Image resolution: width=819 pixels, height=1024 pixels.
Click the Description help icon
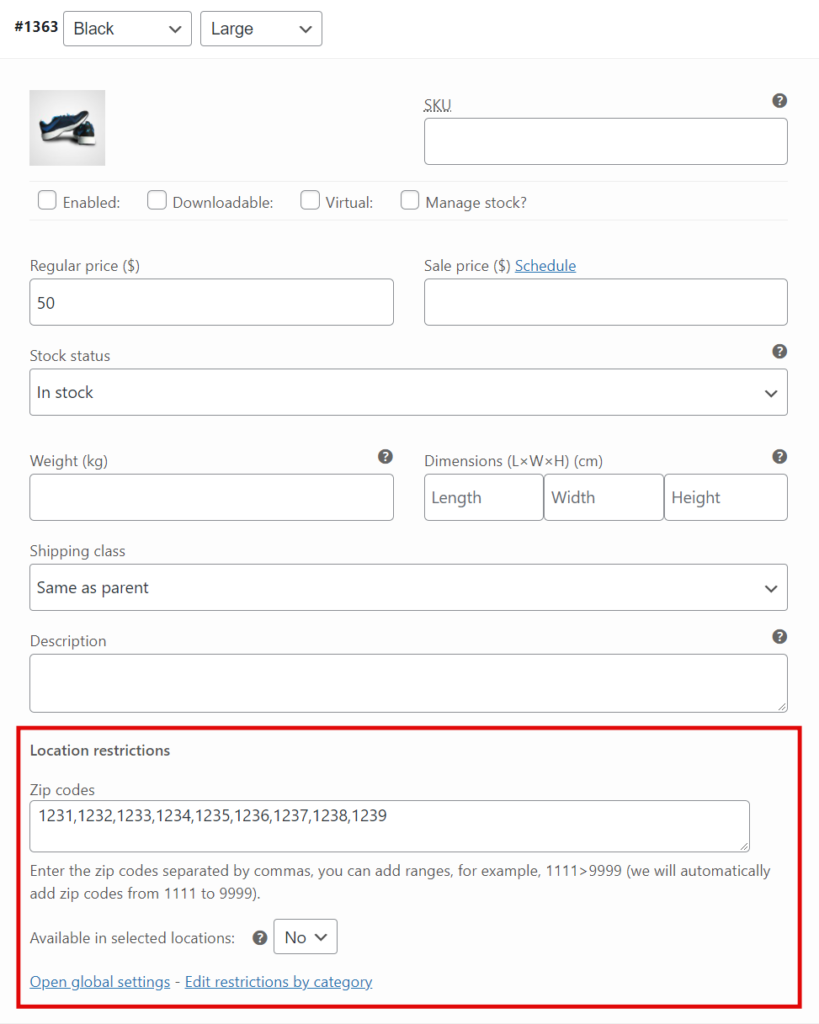[x=780, y=636]
